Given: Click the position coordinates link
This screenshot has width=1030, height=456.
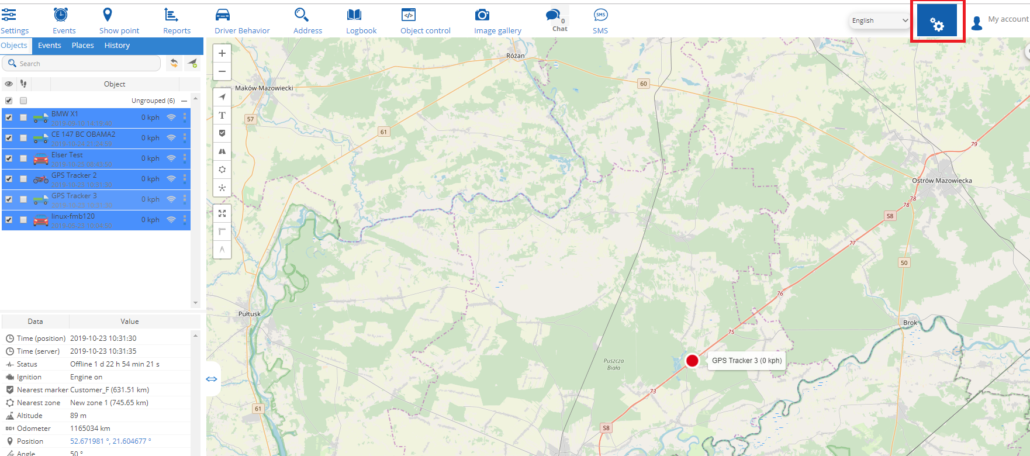Looking at the screenshot, I should click(110, 442).
